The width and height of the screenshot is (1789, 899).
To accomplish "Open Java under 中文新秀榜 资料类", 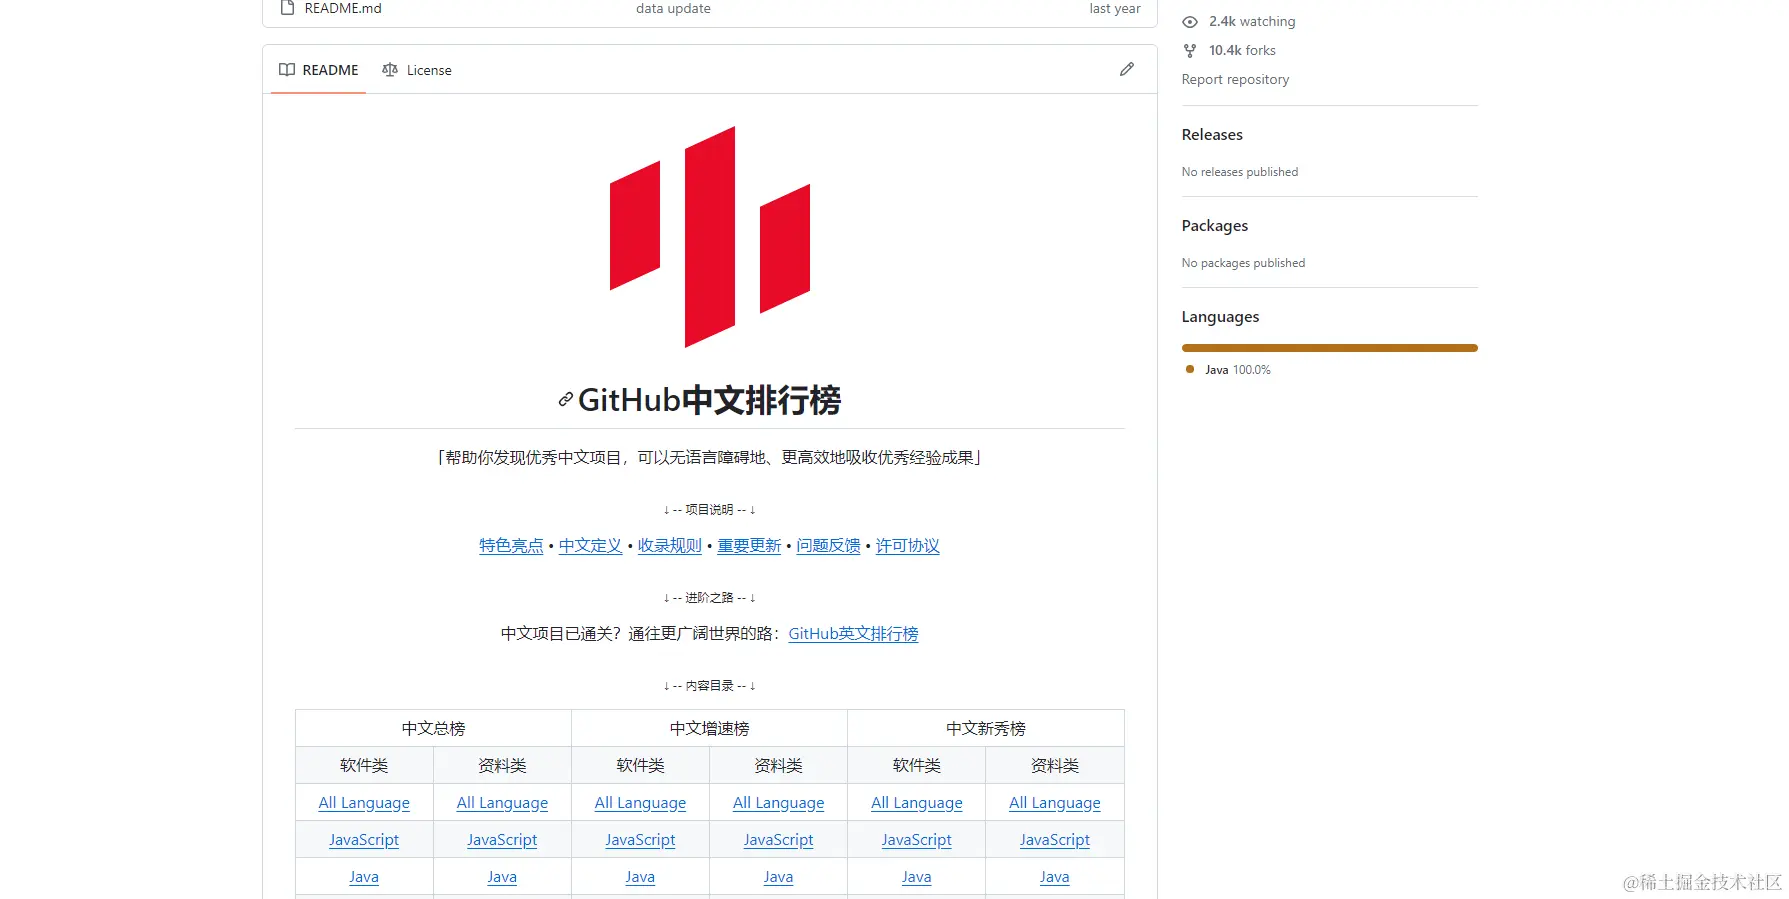I will [x=1054, y=877].
